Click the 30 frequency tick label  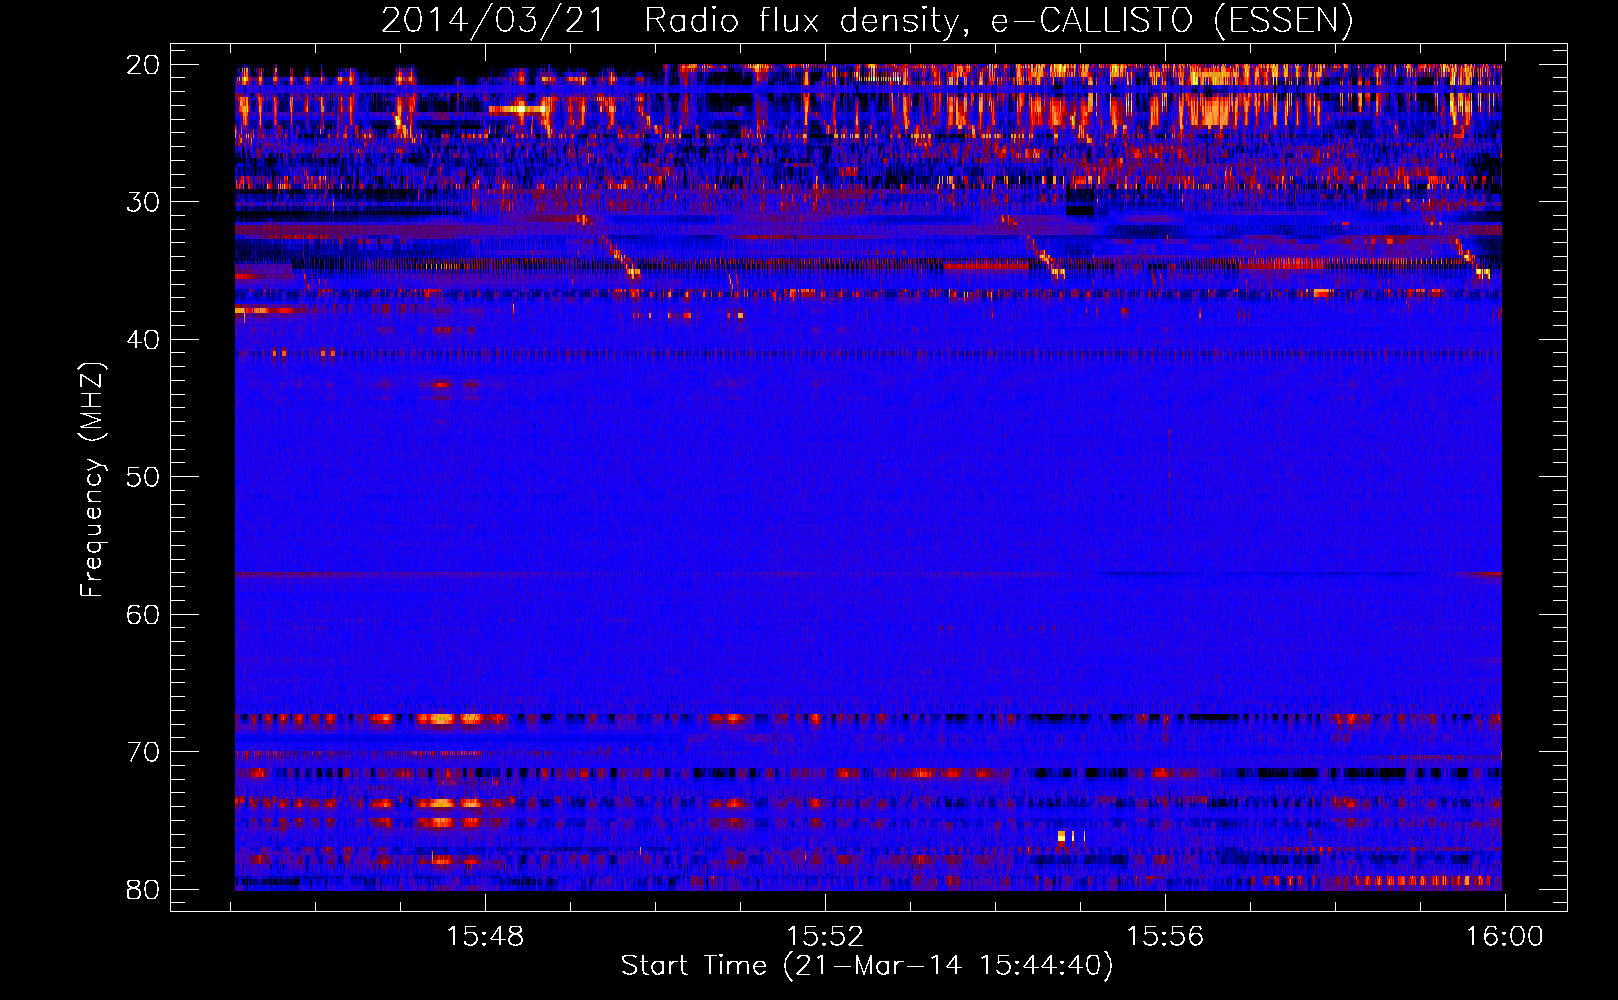[143, 202]
